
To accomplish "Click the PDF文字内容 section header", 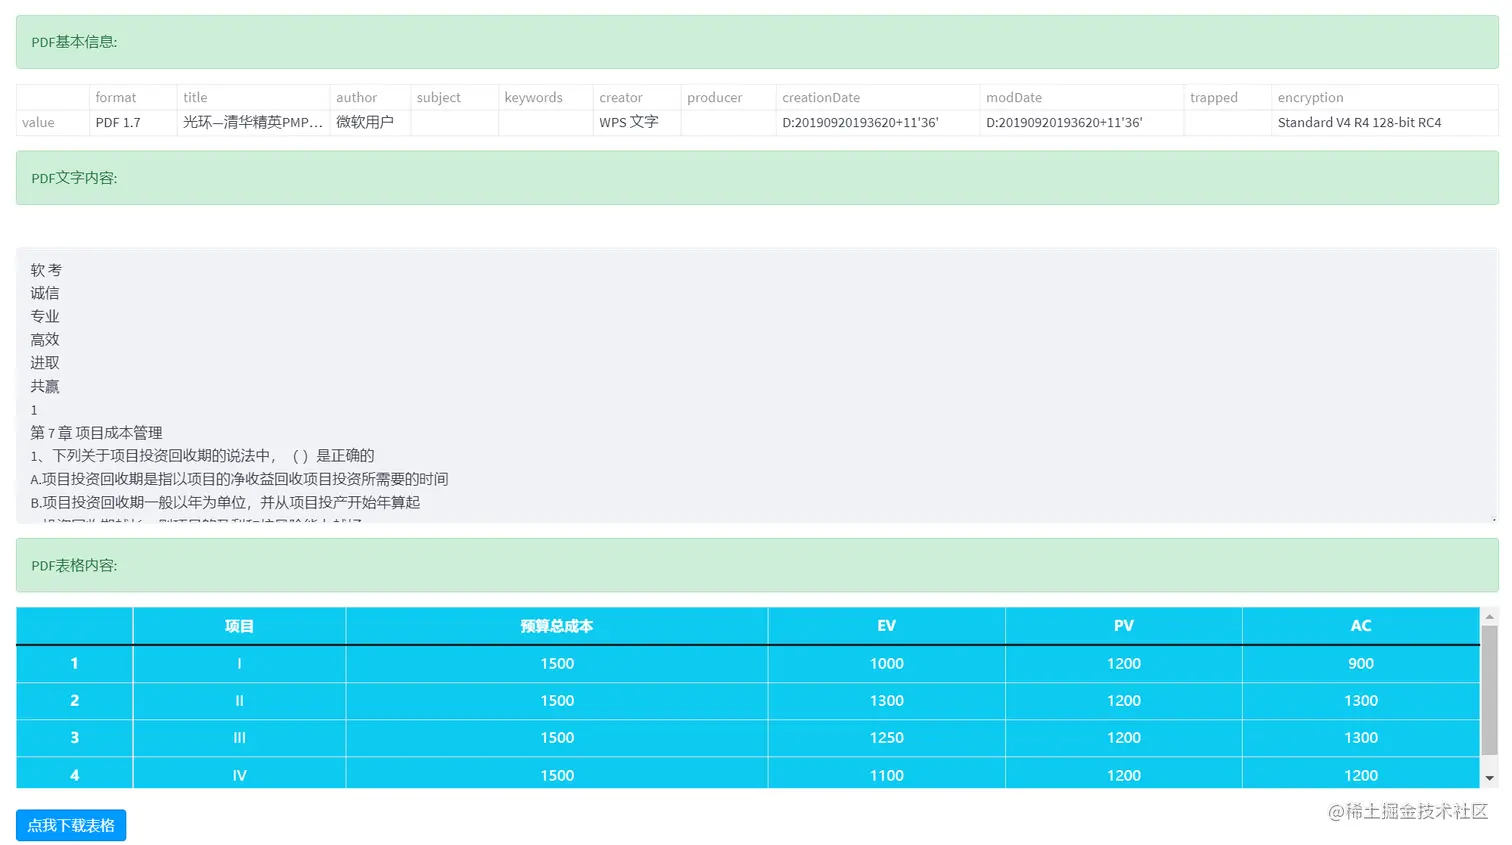I will point(757,178).
